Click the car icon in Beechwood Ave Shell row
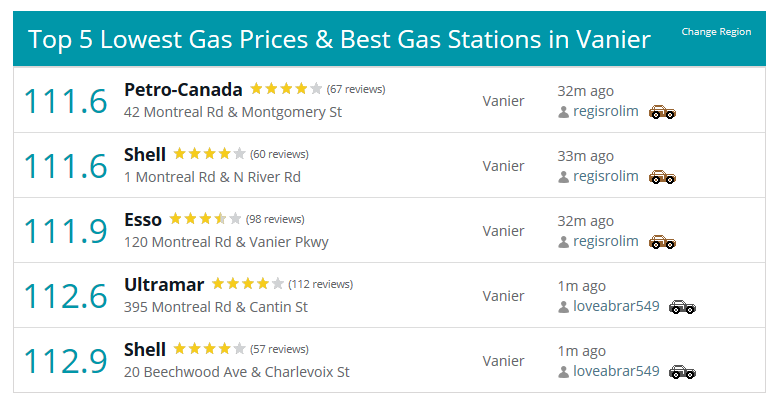This screenshot has height=402, width=779. [683, 372]
